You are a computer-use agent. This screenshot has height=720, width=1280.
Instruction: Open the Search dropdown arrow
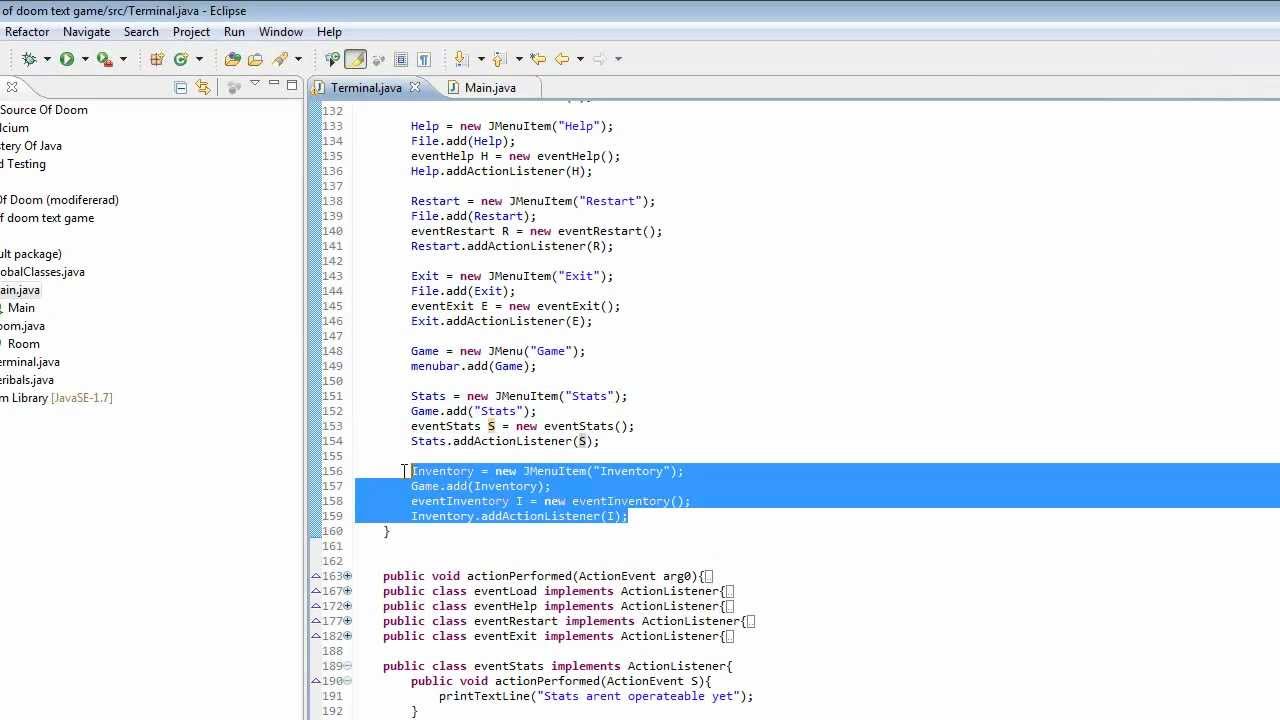tap(298, 59)
